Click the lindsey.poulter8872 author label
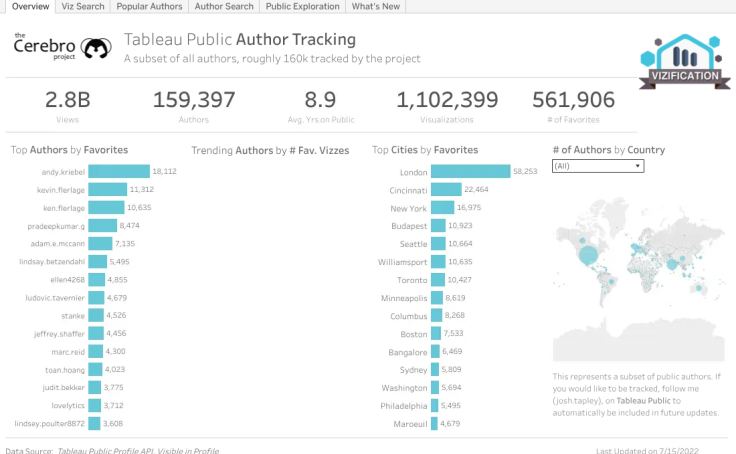736x454 pixels. (49, 423)
